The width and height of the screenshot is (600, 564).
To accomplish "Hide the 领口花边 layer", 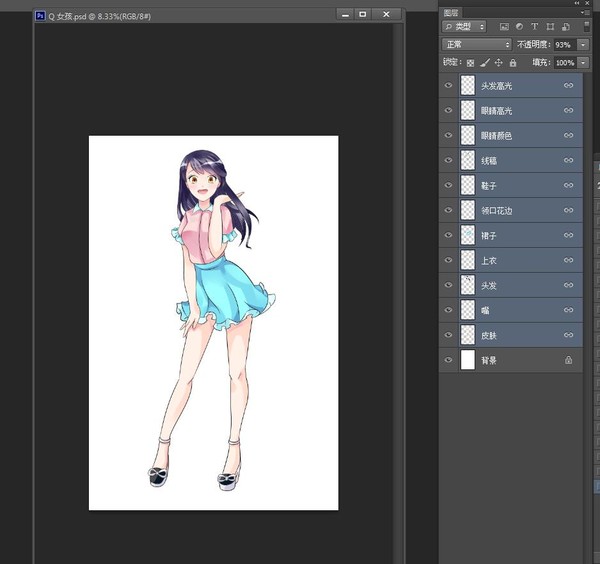I will pos(448,210).
